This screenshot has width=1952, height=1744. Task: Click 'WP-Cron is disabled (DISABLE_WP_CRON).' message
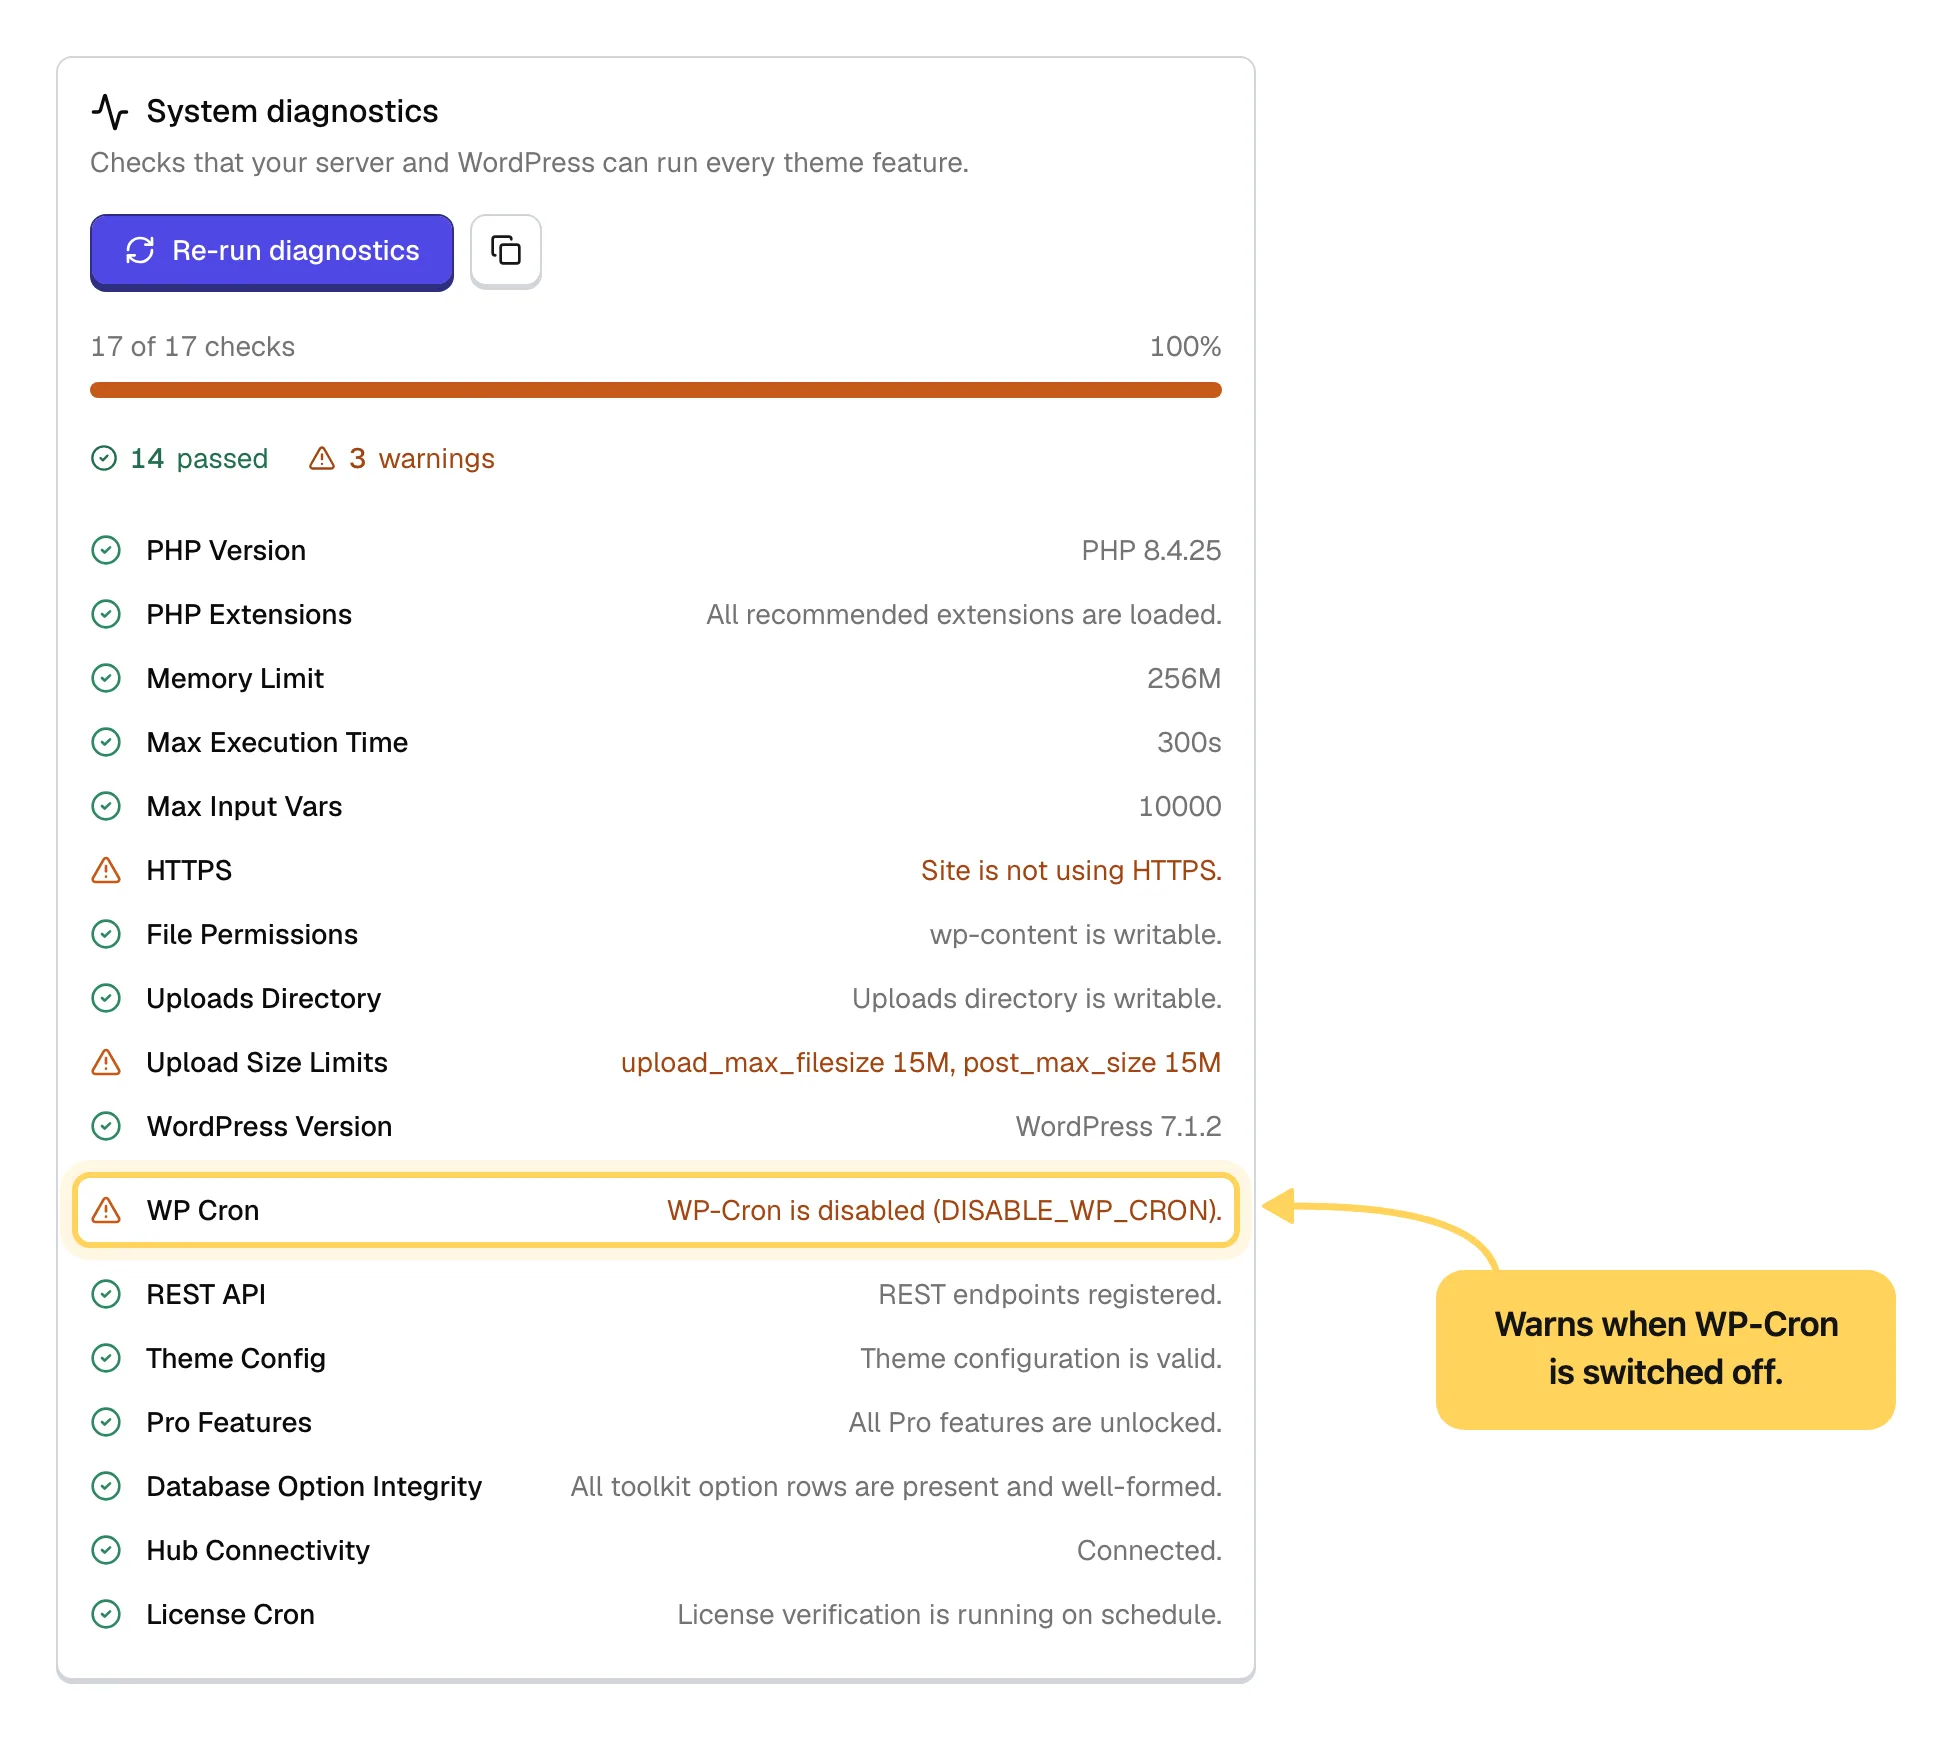pos(944,1210)
